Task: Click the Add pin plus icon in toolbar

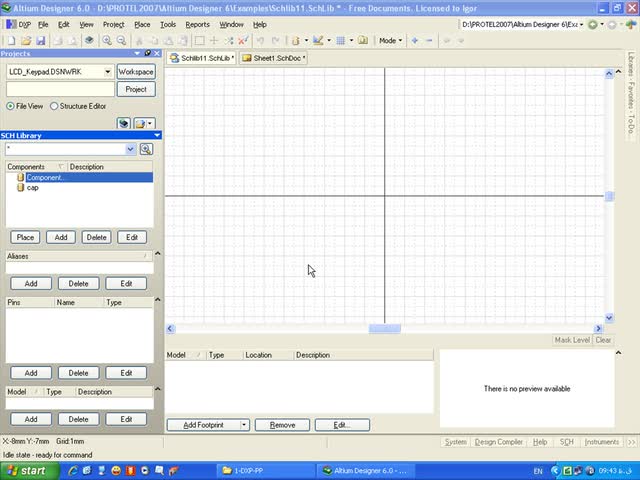Action: pyautogui.click(x=415, y=41)
